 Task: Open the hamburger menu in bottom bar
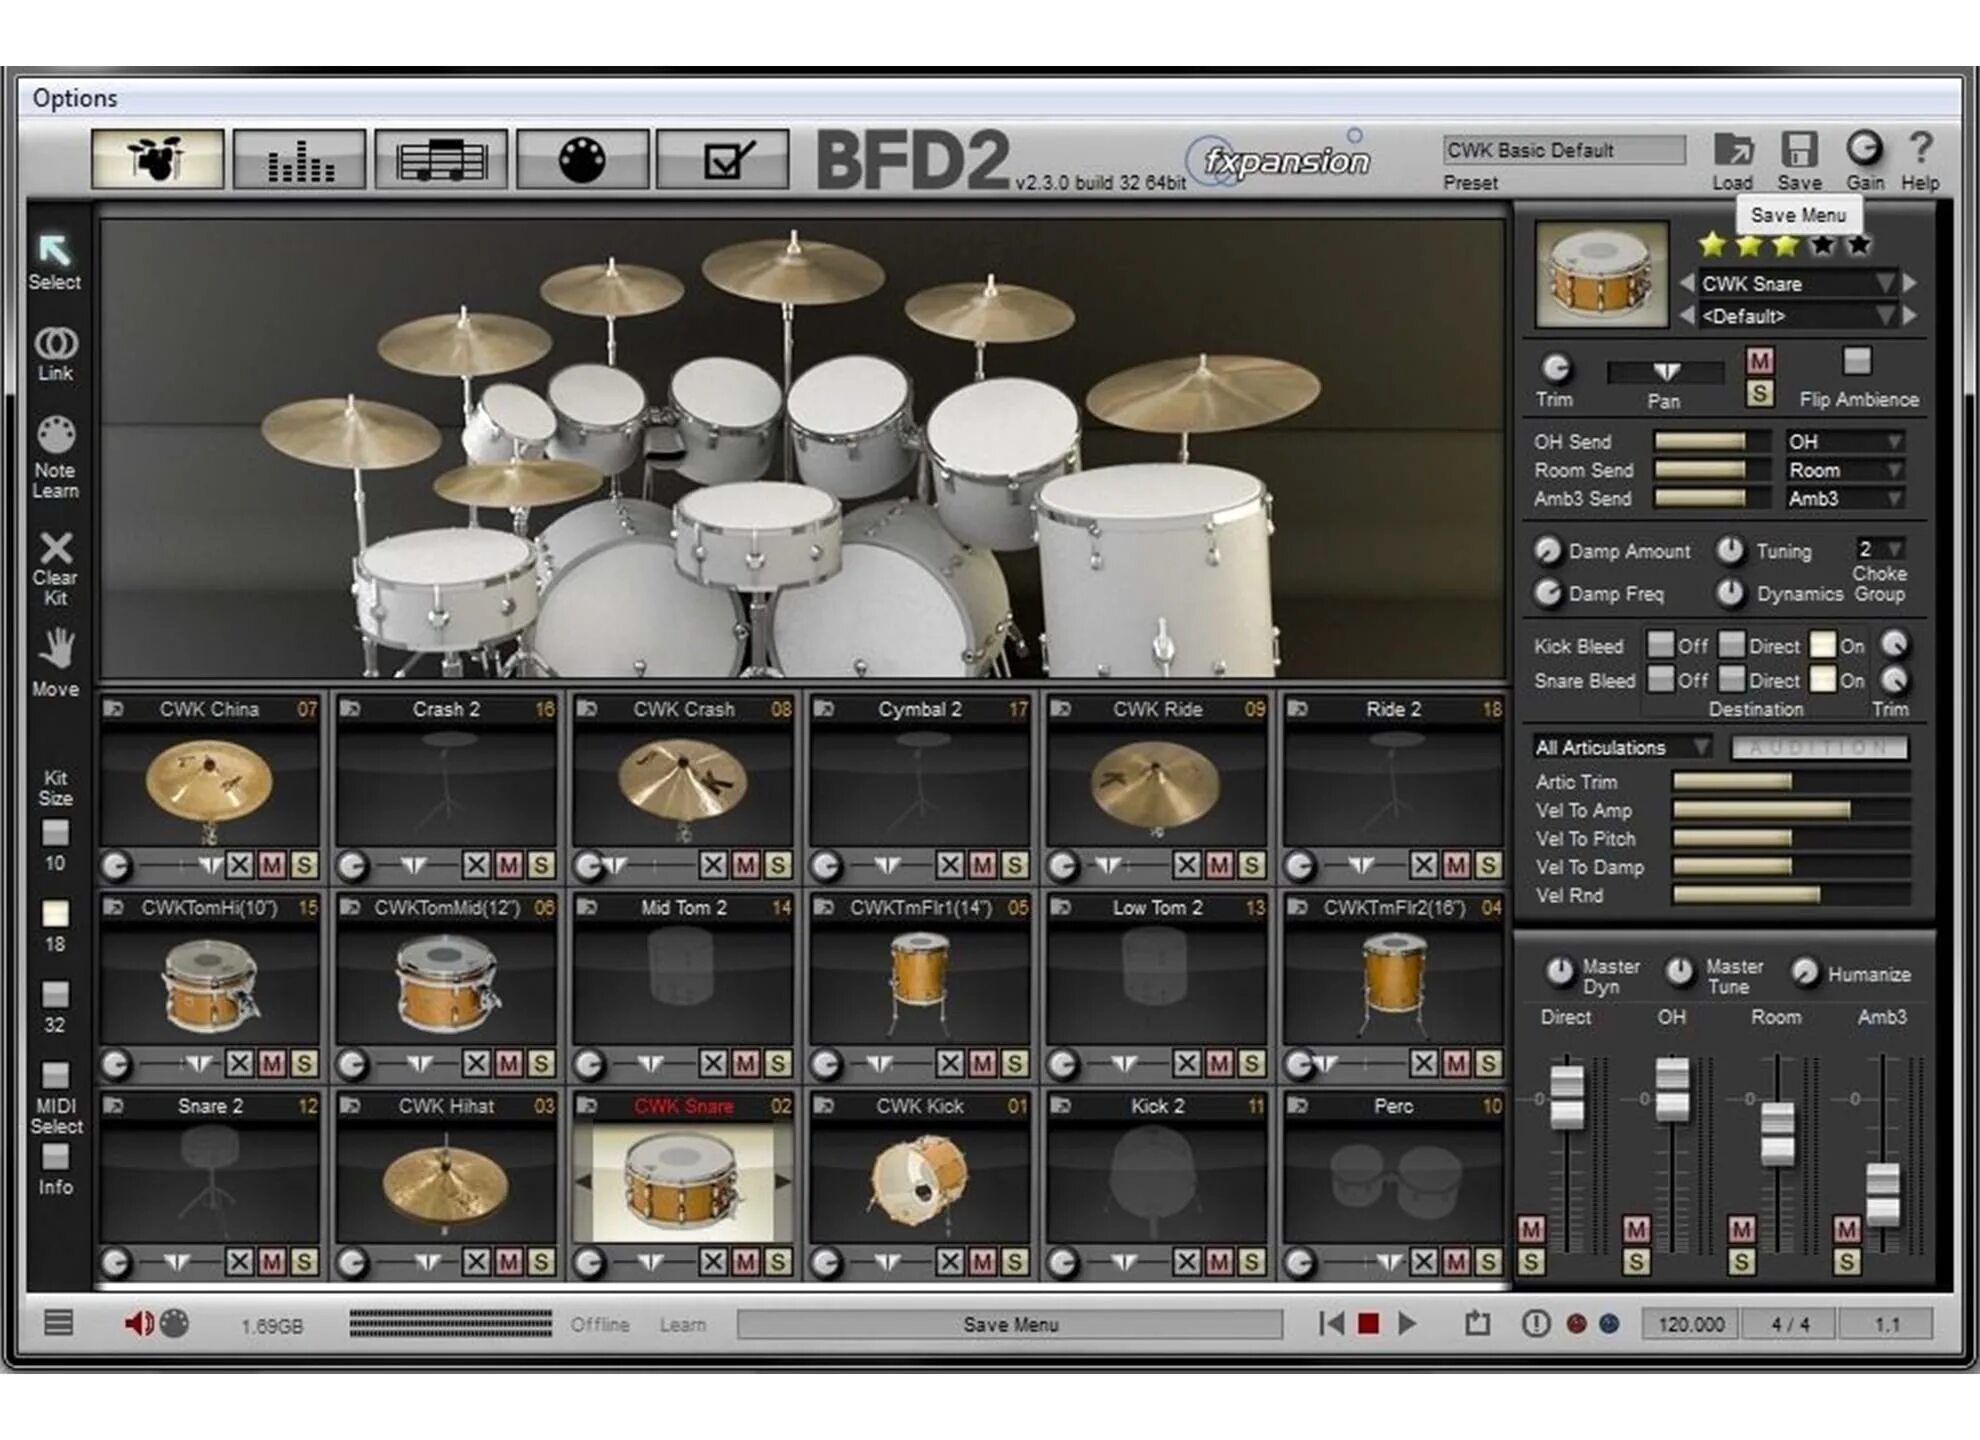59,1323
